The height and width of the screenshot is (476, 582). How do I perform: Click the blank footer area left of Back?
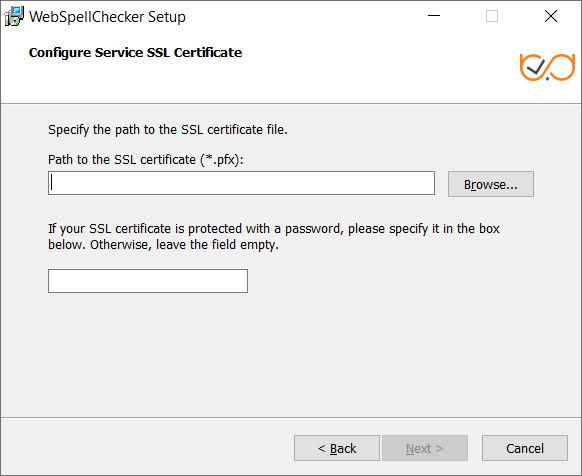coord(148,448)
